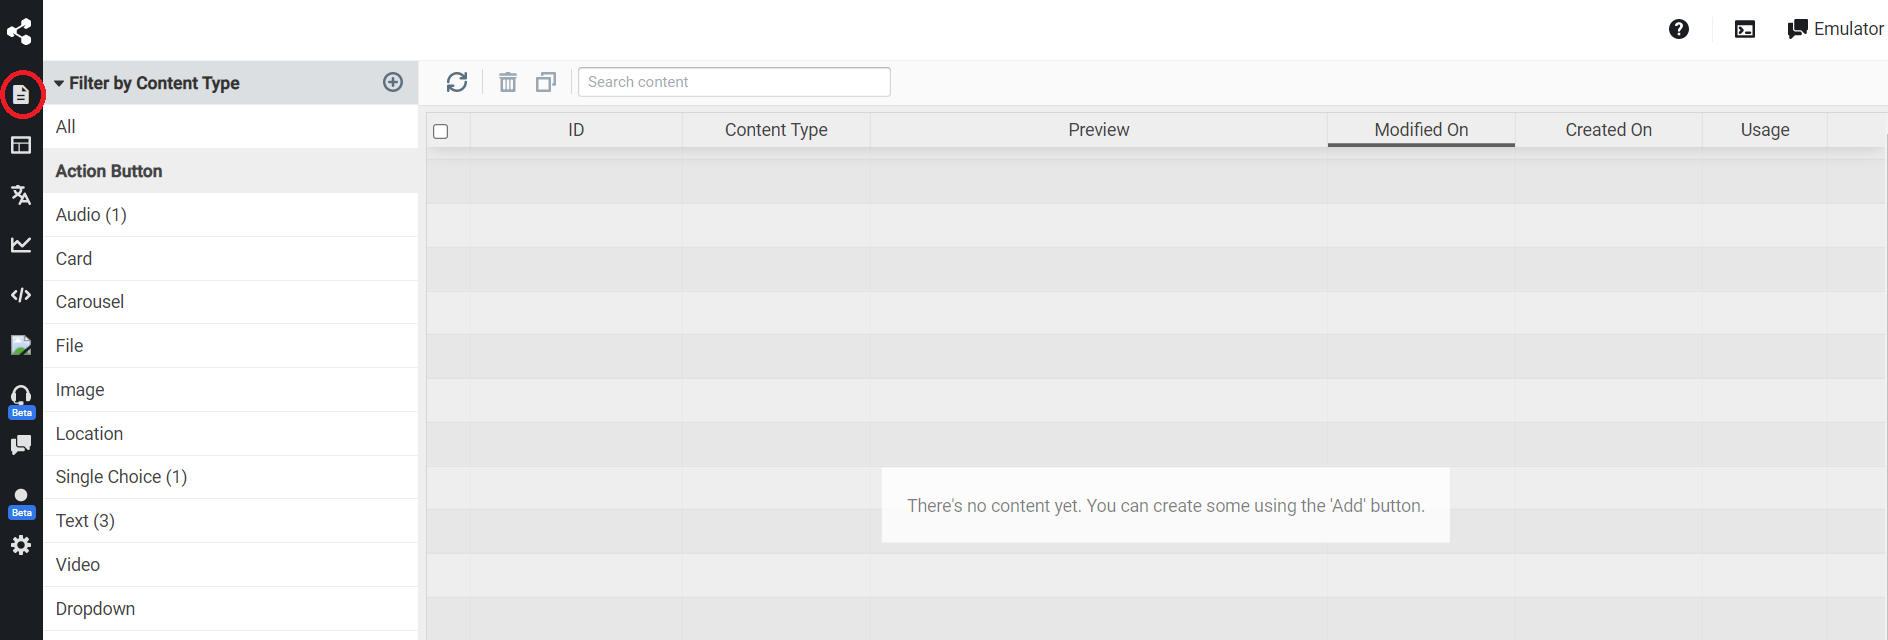This screenshot has width=1888, height=640.
Task: Open the Content document icon in sidebar
Action: click(21, 95)
